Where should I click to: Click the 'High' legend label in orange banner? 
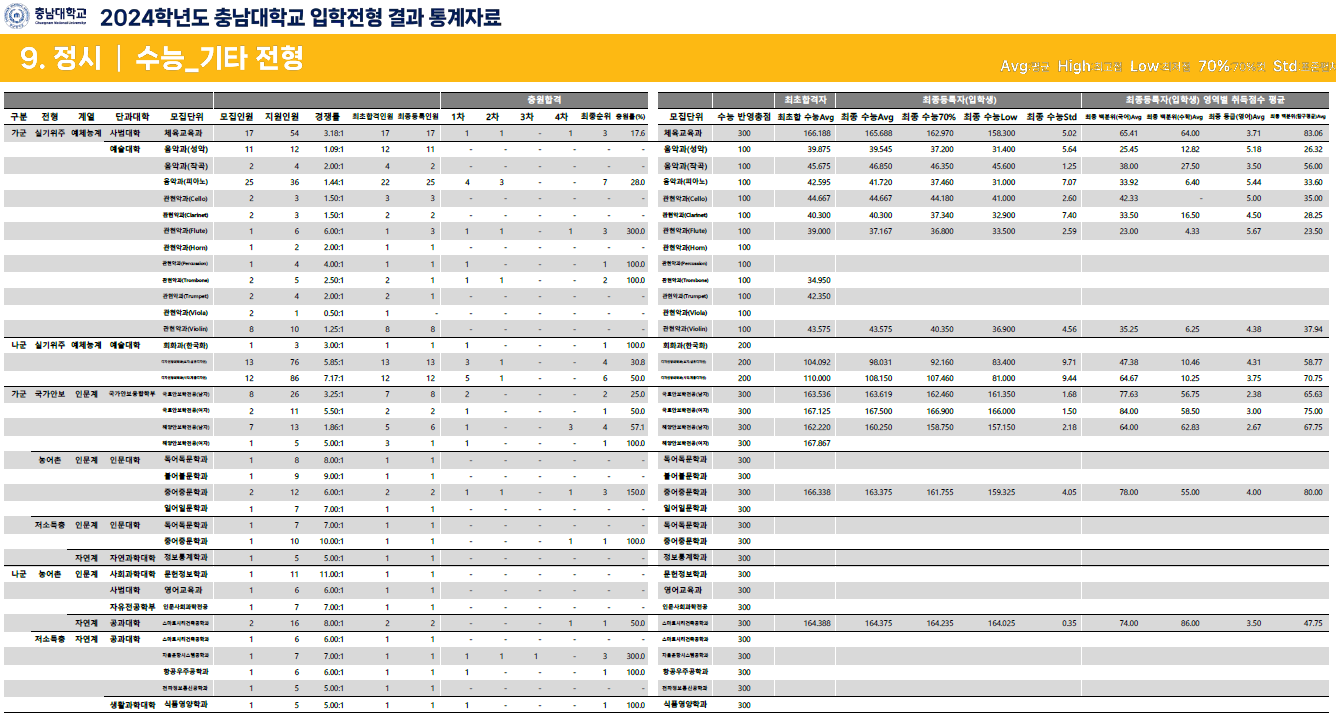(x=1074, y=66)
